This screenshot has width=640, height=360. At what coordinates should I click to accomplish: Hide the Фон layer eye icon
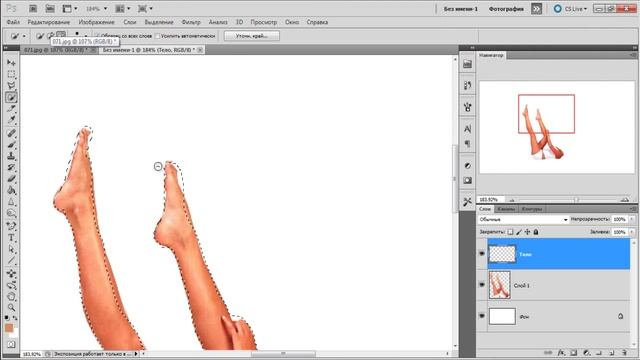(x=482, y=316)
